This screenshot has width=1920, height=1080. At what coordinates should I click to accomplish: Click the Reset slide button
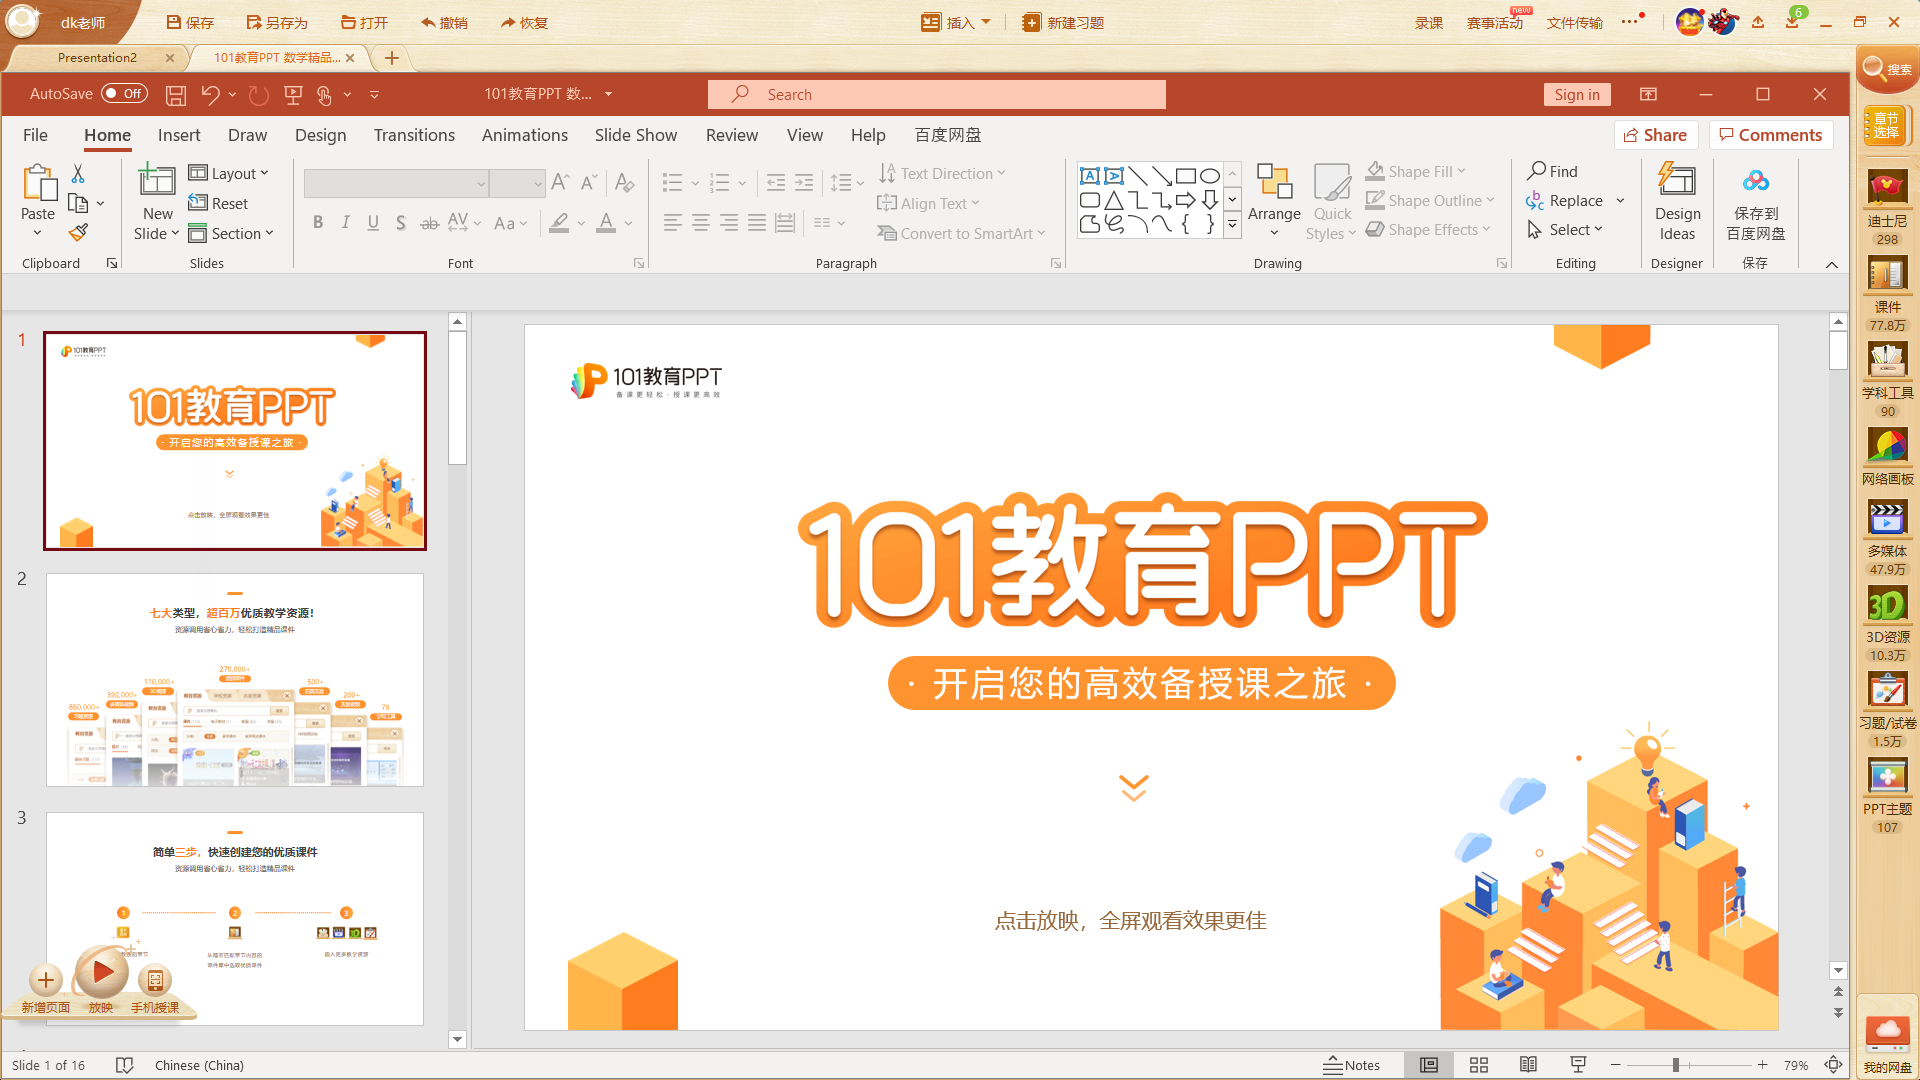(218, 203)
